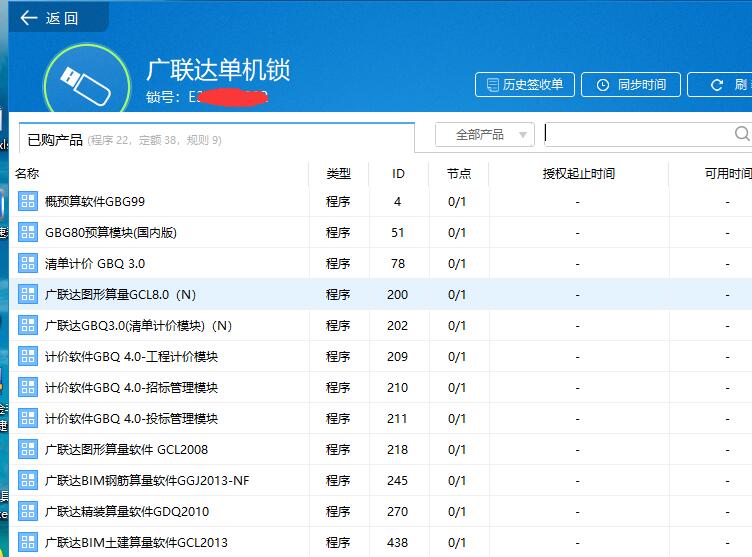This screenshot has height=557, width=752.
Task: Click into the product search input field
Action: (x=638, y=134)
